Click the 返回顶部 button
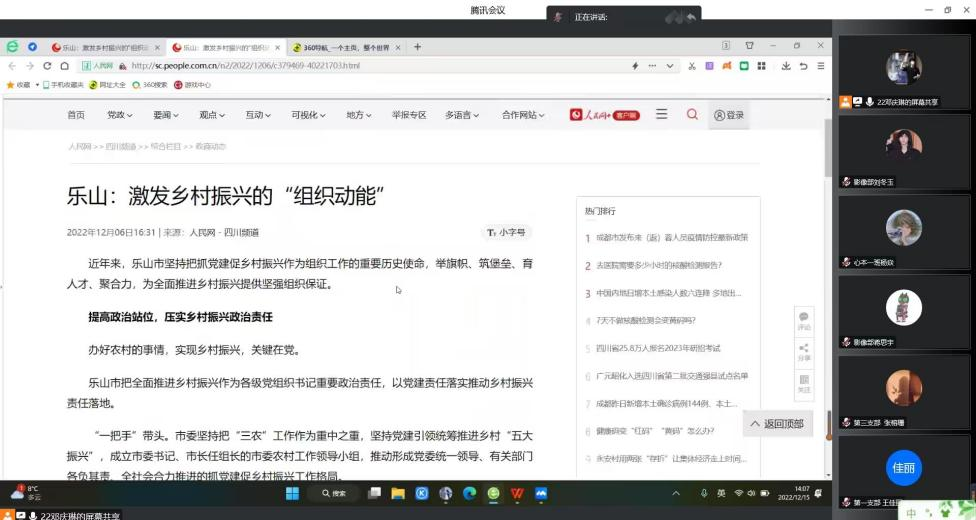The height and width of the screenshot is (520, 976). 777,424
